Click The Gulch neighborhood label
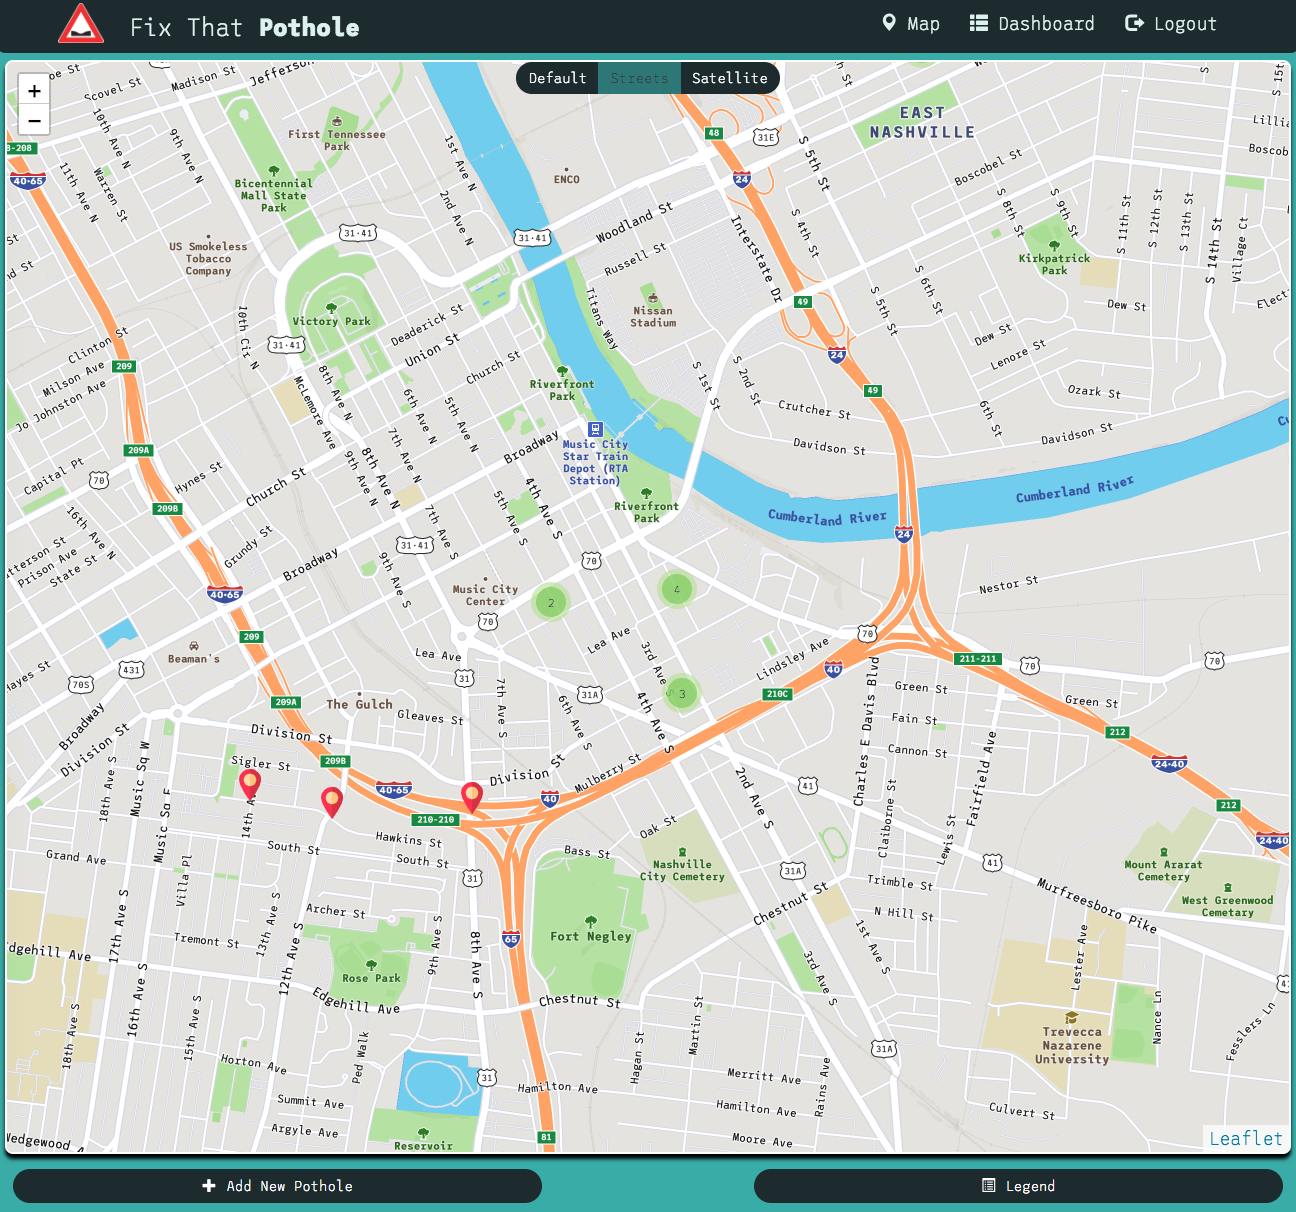The height and width of the screenshot is (1212, 1296). (359, 704)
